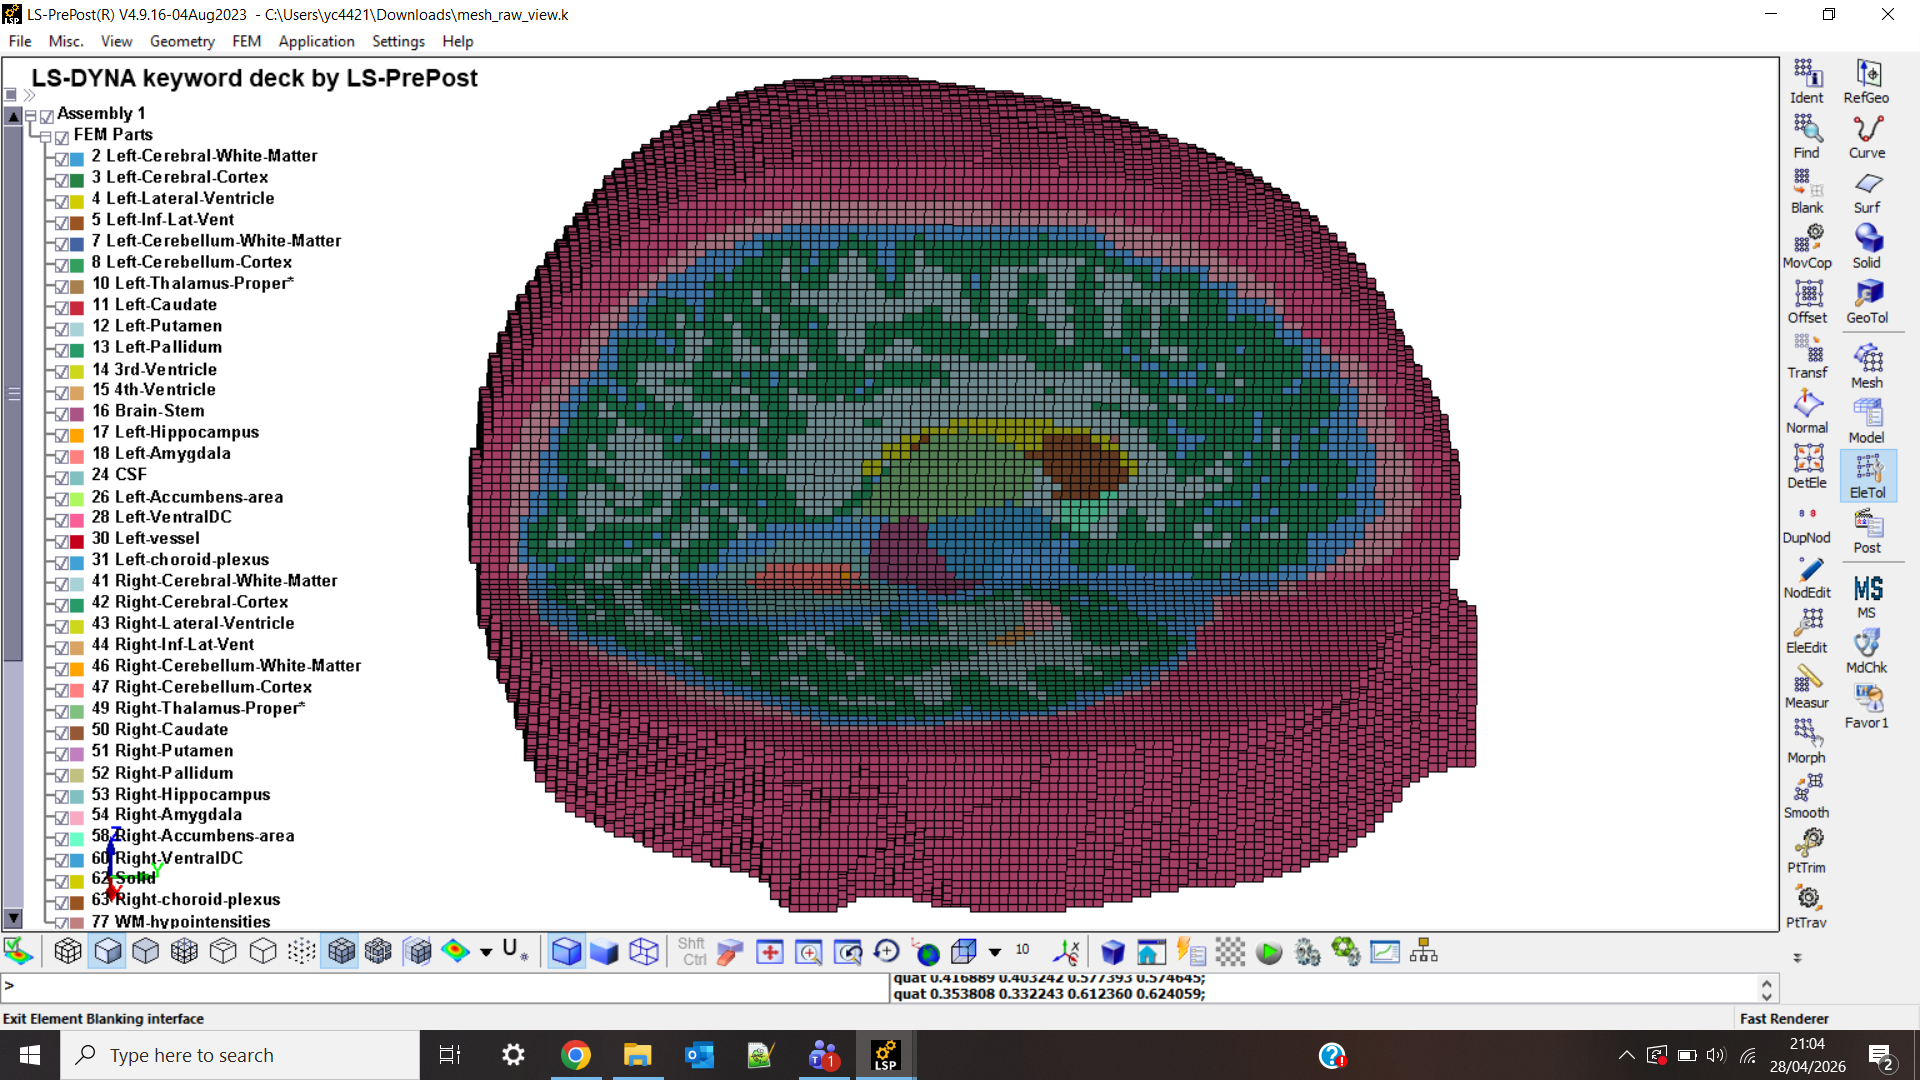The height and width of the screenshot is (1080, 1920).
Task: Click the wireframe cube render icon
Action: point(644,951)
